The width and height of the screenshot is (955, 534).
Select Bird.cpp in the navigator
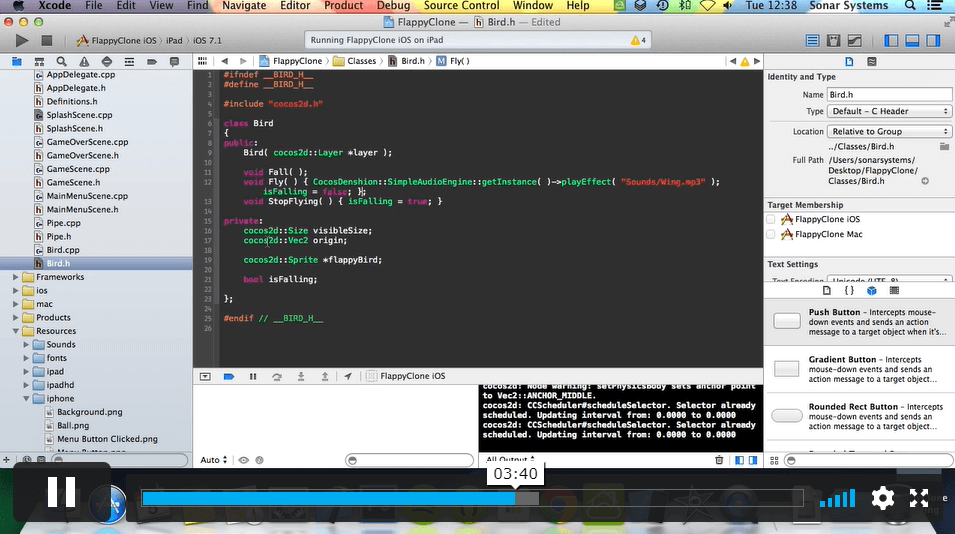[63, 250]
